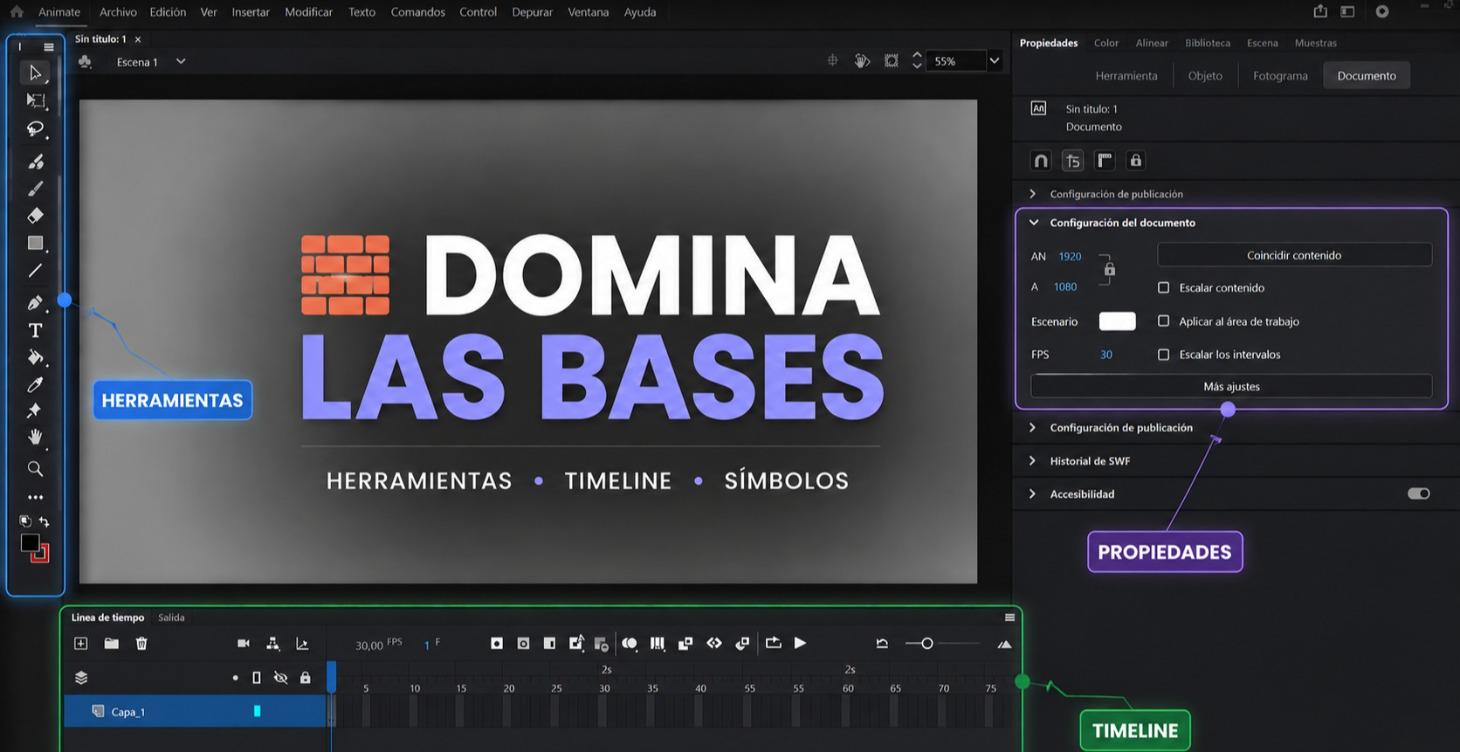
Task: Add a new layer in timeline
Action: 81,643
